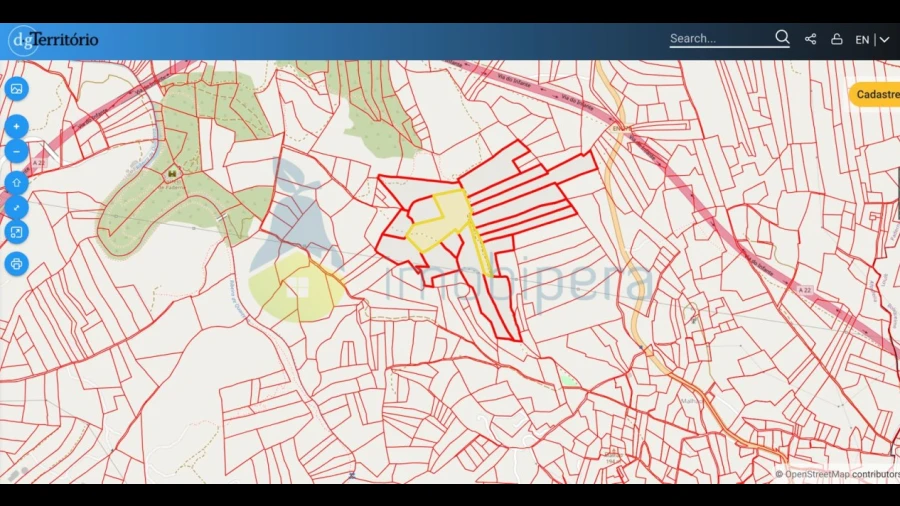This screenshot has width=900, height=506.
Task: Click the dgTerritório logo
Action: tap(54, 40)
